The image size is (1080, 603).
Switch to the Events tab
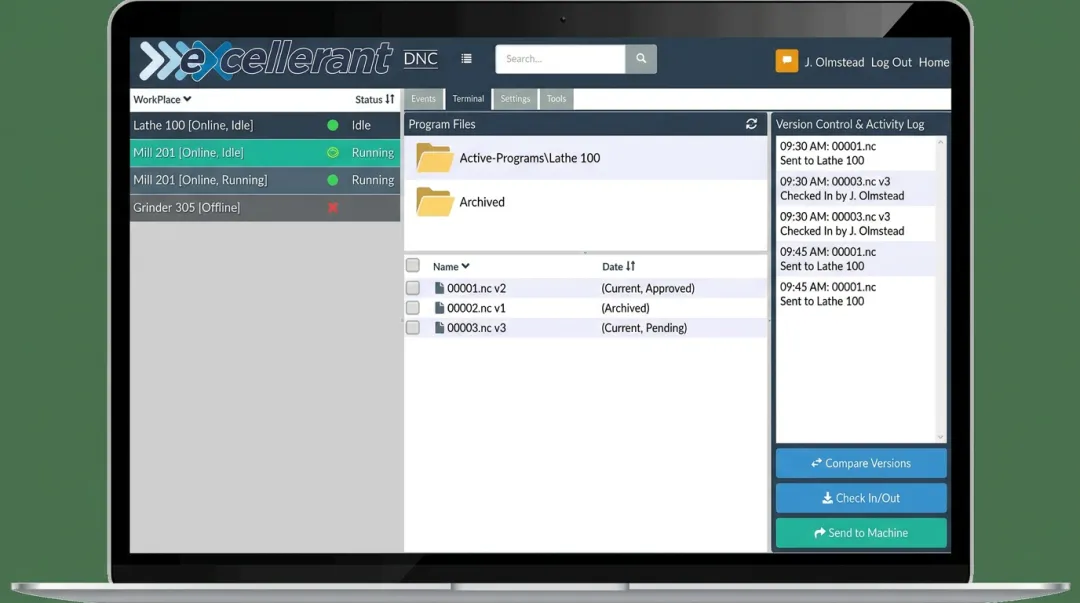point(423,99)
